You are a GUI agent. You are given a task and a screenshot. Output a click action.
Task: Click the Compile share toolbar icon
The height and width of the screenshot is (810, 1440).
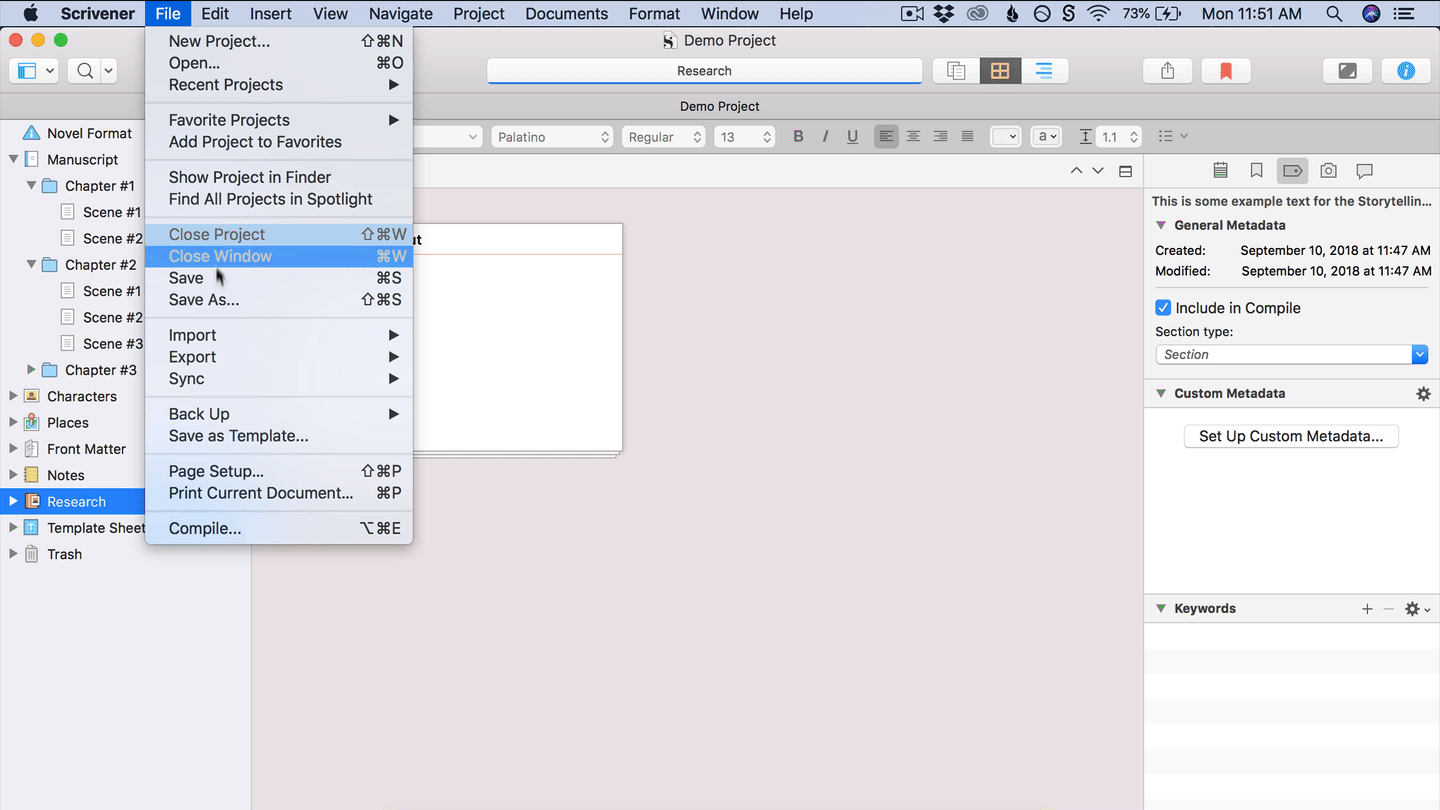pos(1167,71)
